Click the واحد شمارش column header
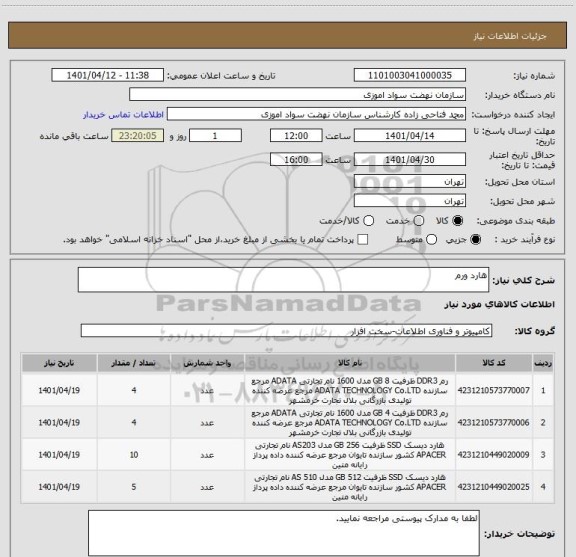 click(207, 363)
